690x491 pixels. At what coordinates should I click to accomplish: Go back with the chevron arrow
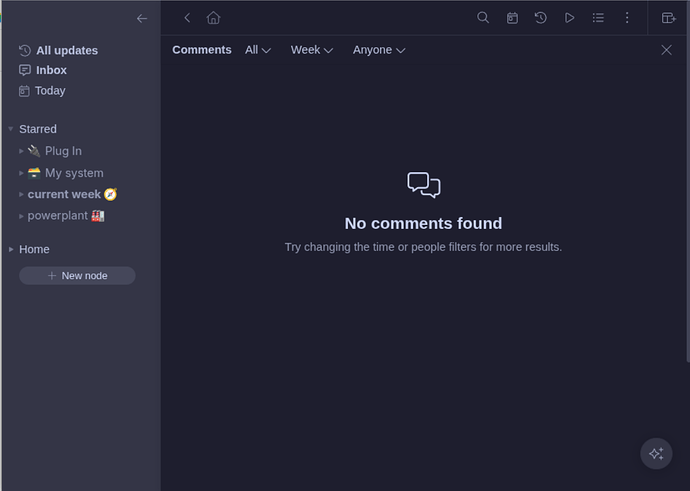[187, 18]
